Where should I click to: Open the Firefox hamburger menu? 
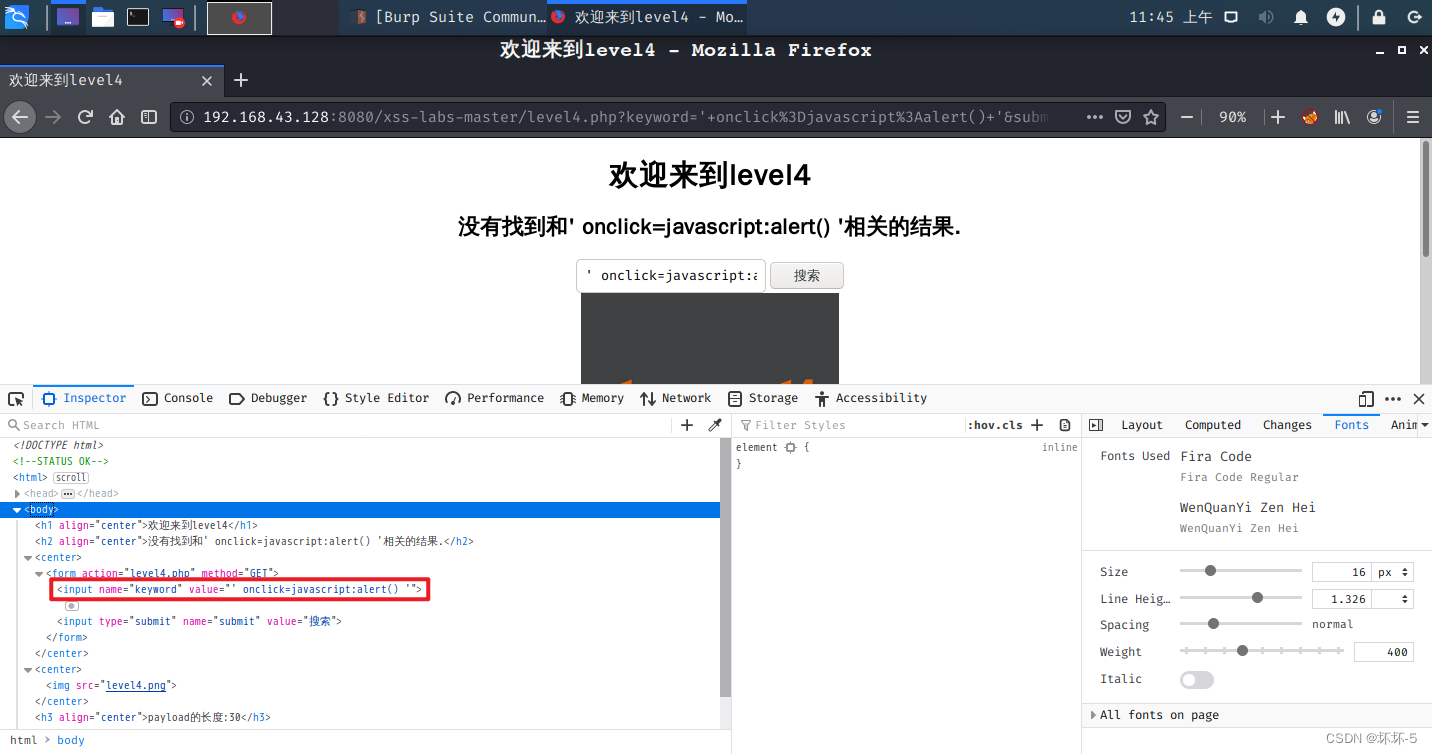(1413, 117)
